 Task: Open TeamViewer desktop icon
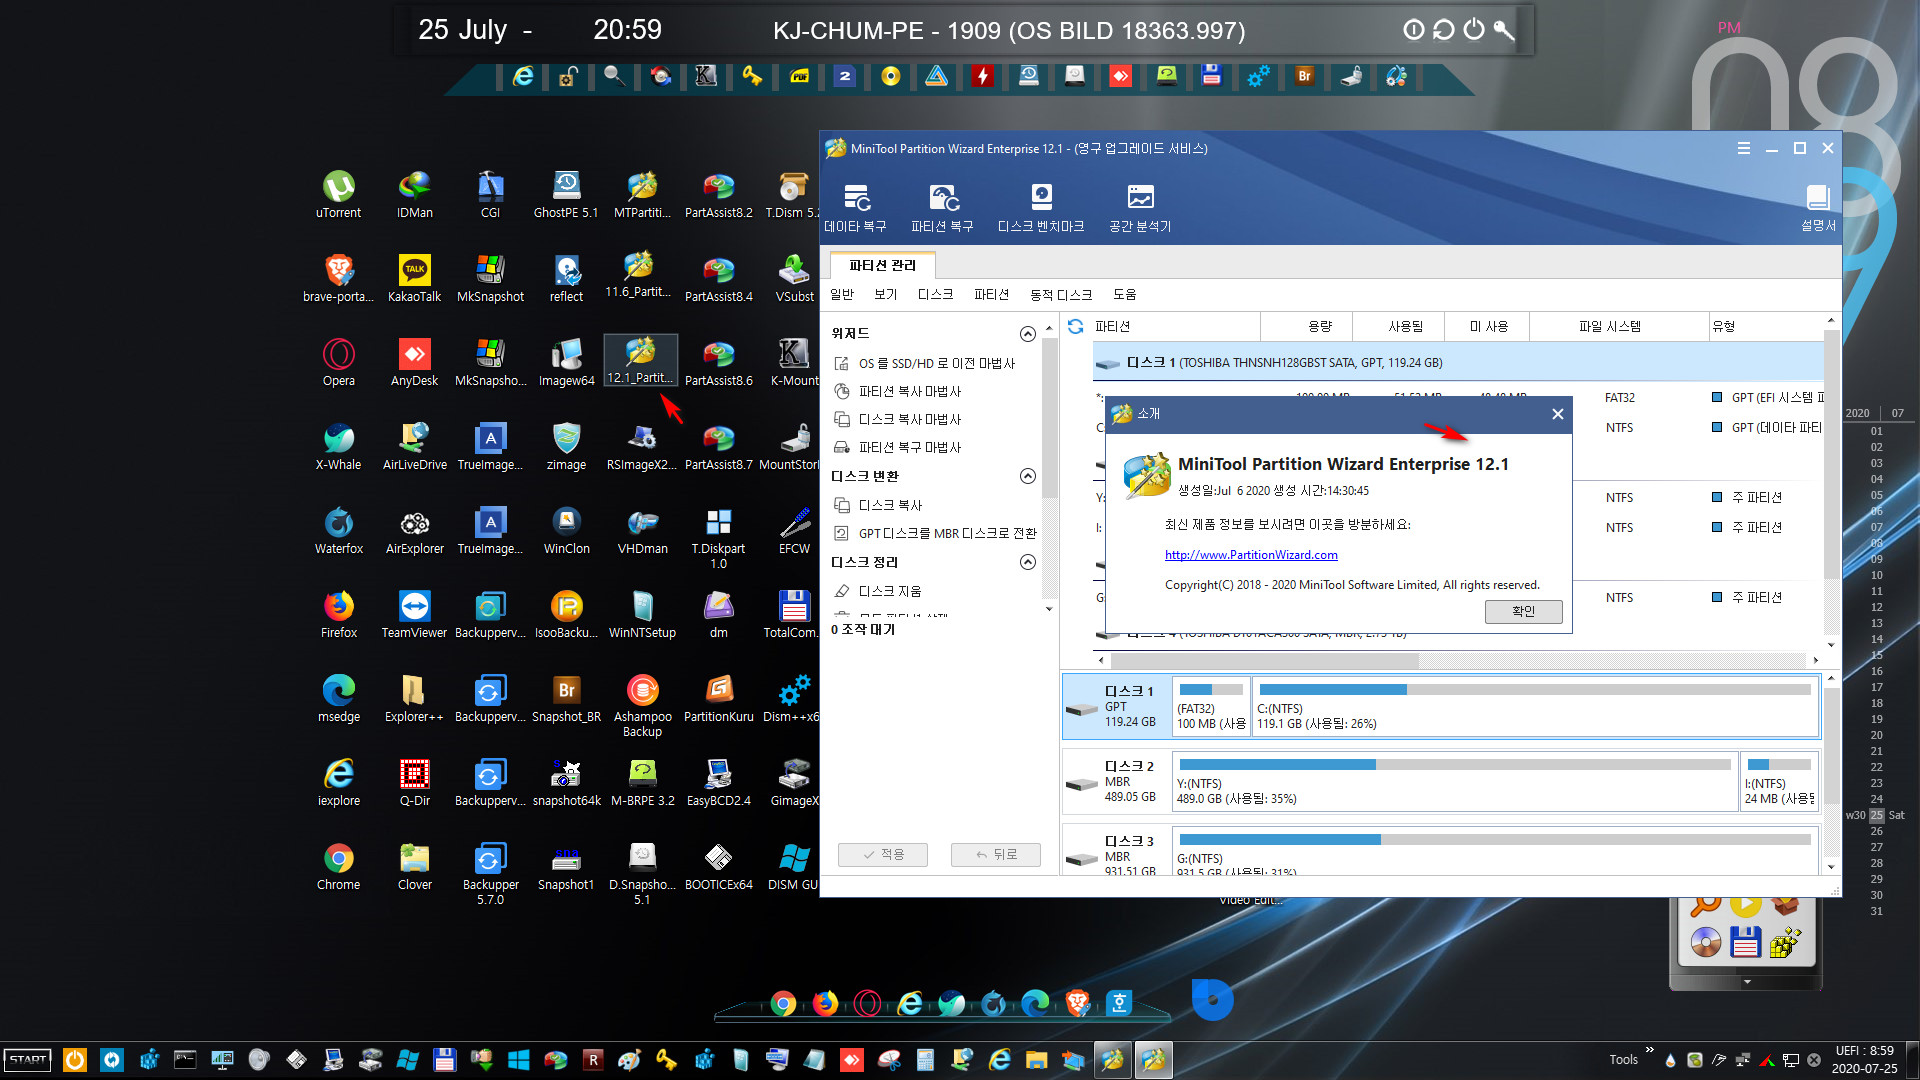(x=415, y=615)
